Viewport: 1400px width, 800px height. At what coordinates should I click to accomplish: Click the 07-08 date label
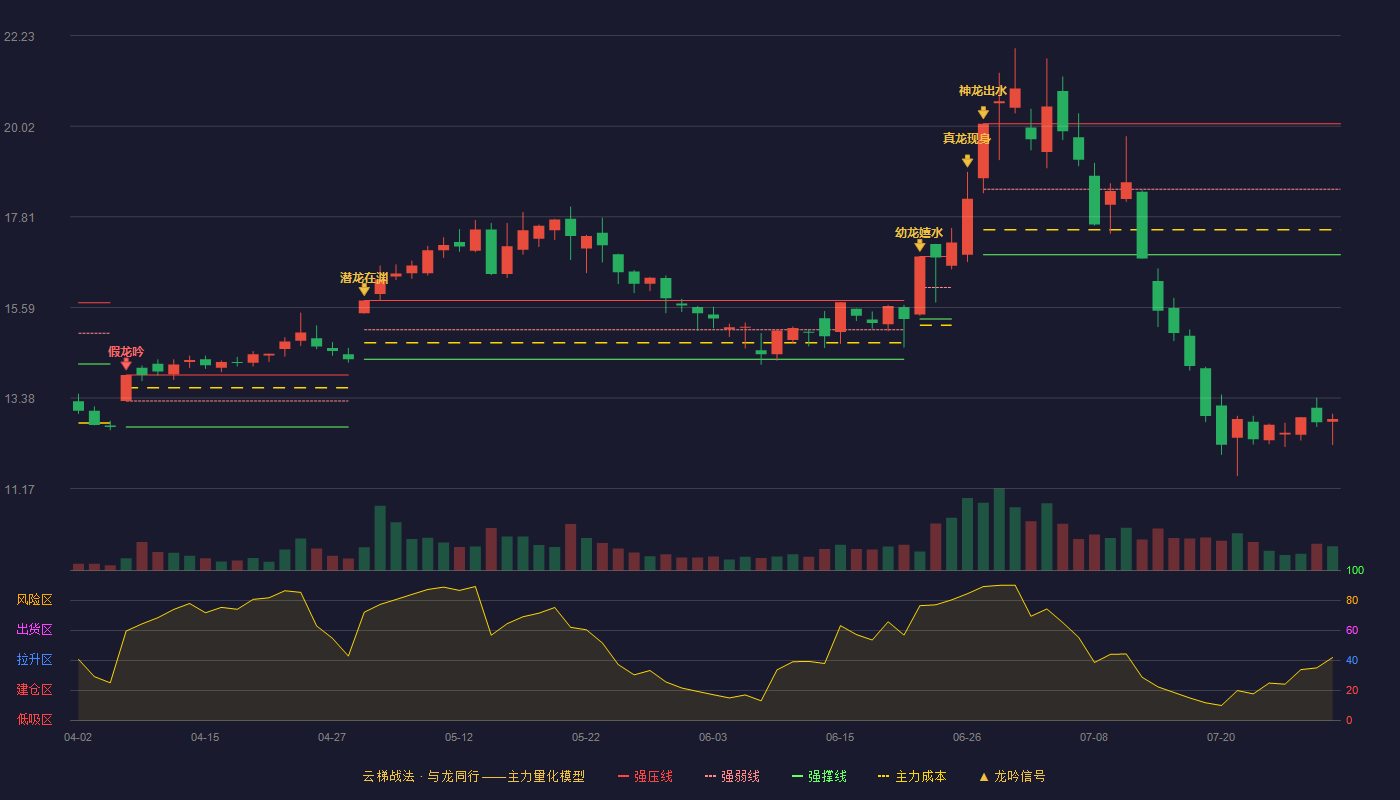[x=1094, y=737]
